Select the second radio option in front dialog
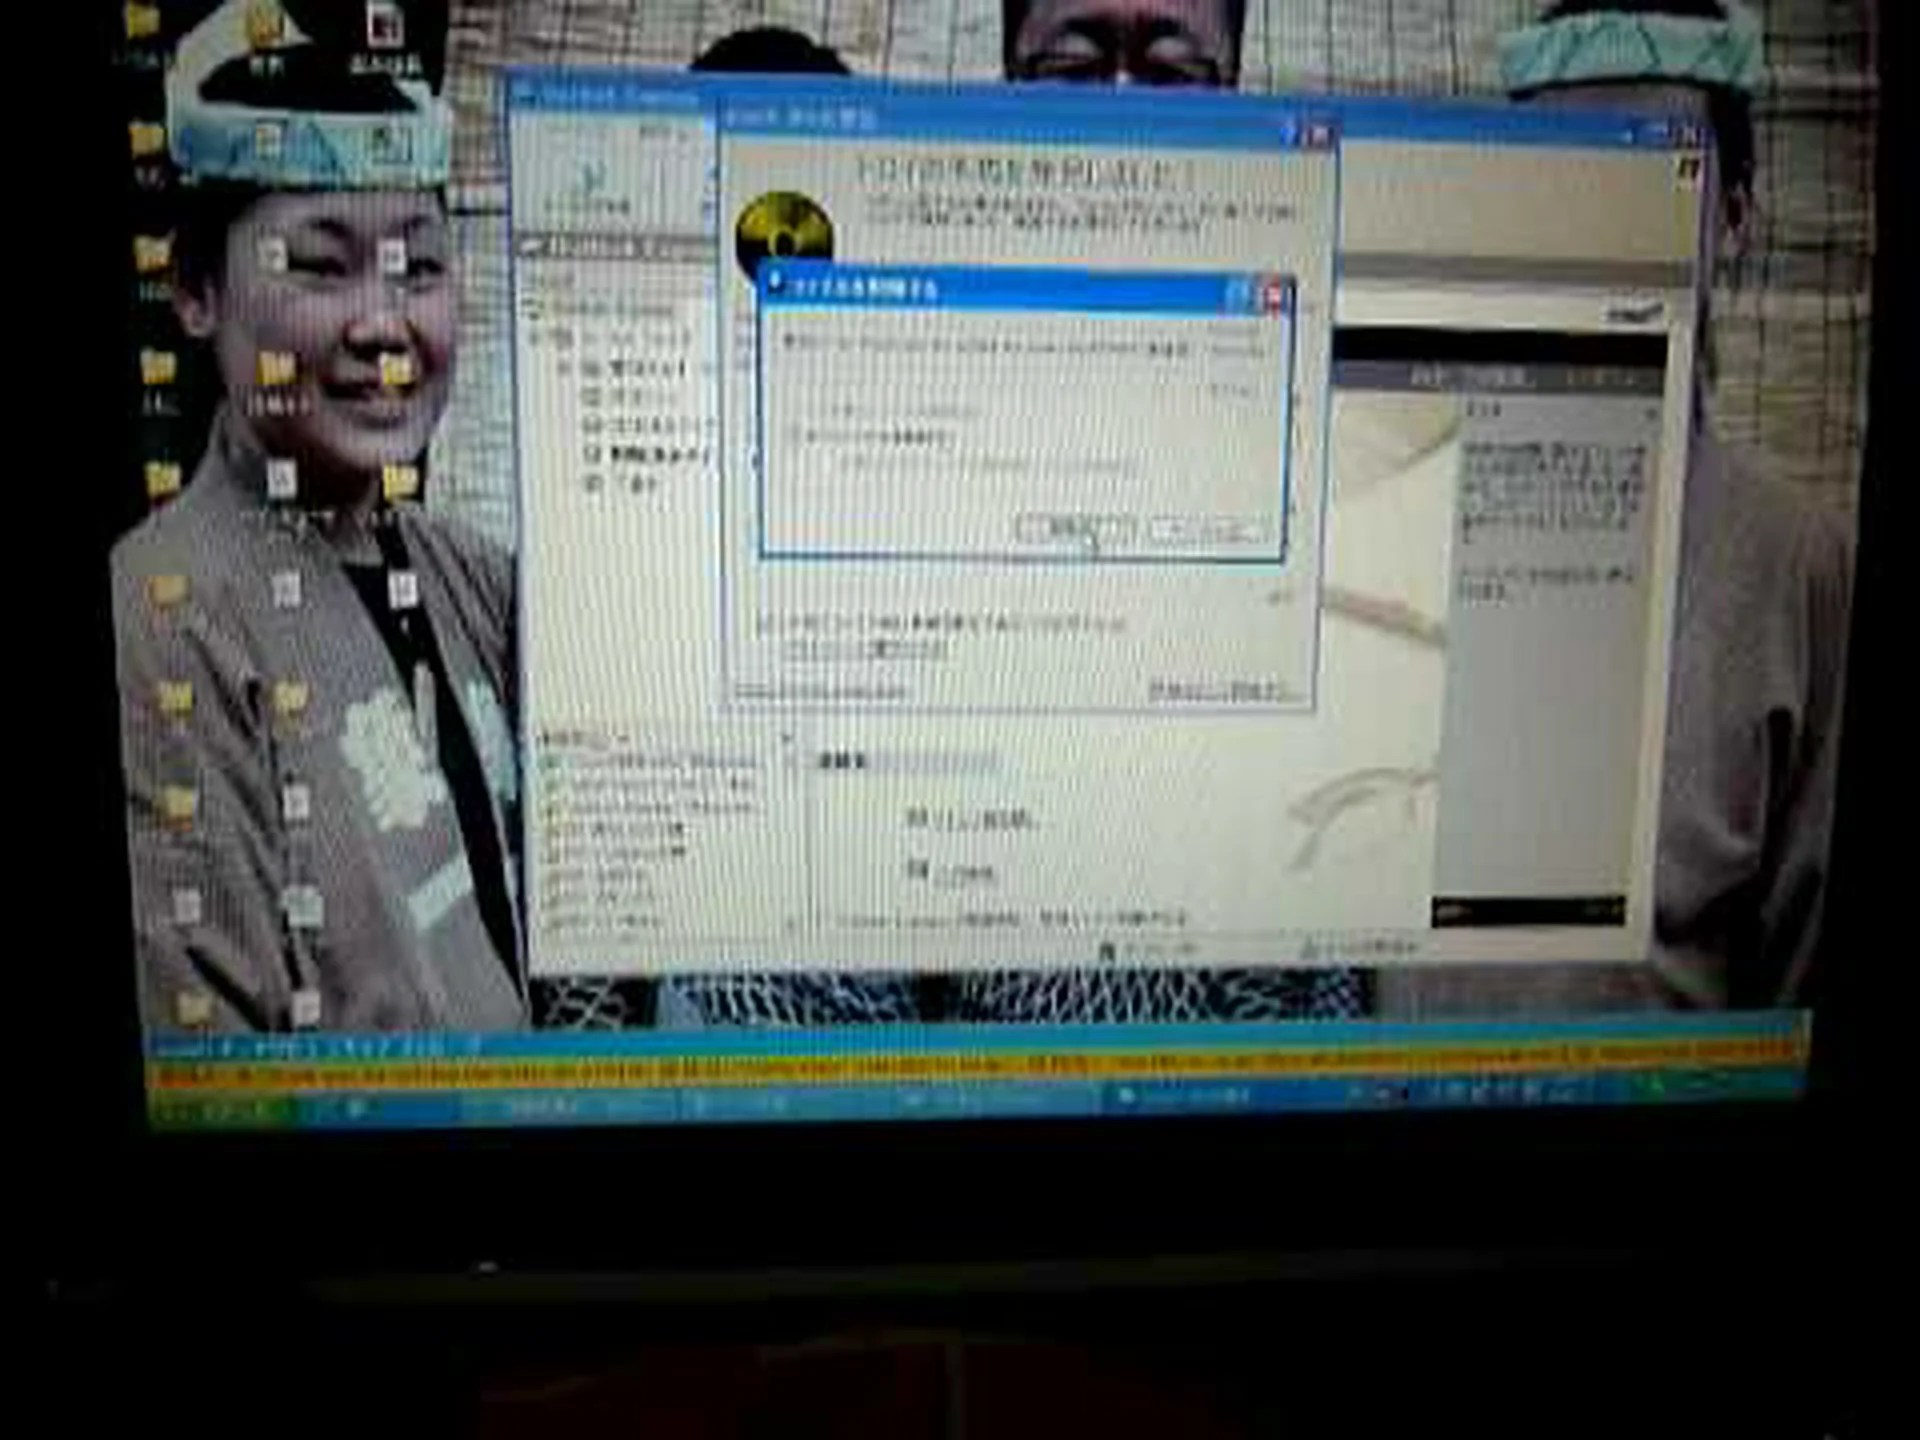This screenshot has height=1440, width=1920. 799,436
